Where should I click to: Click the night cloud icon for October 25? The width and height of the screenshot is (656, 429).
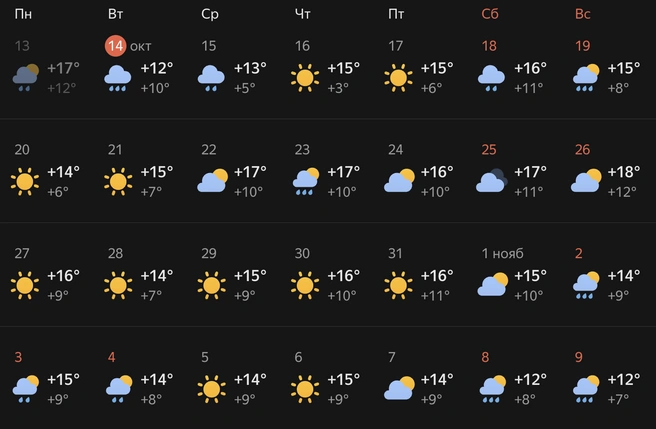pos(493,181)
